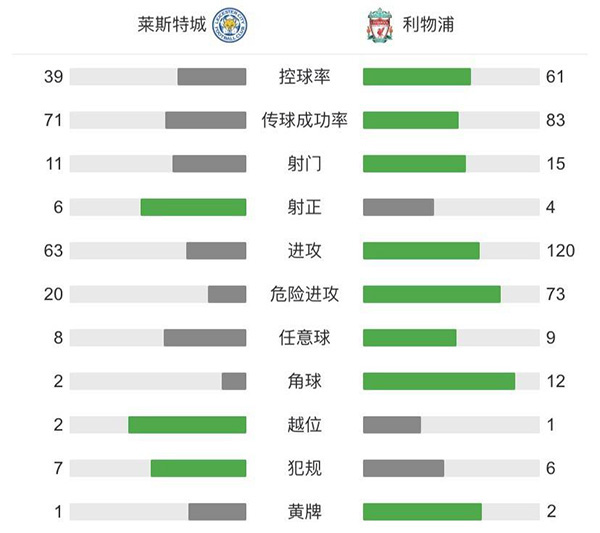Screen dimensions: 600x533
Task: Click the 角球 stat label
Action: coord(305,381)
